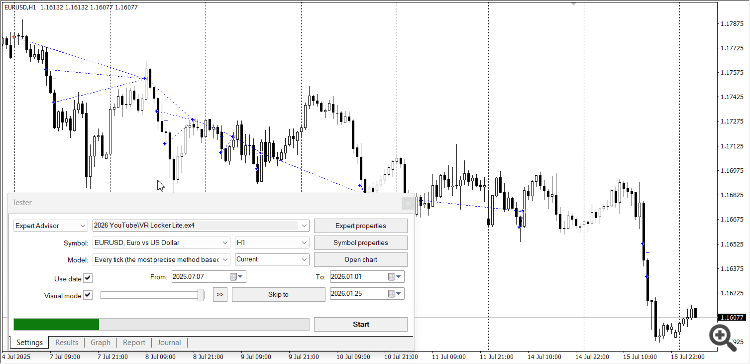
Task: Click the Start testing button
Action: [361, 324]
